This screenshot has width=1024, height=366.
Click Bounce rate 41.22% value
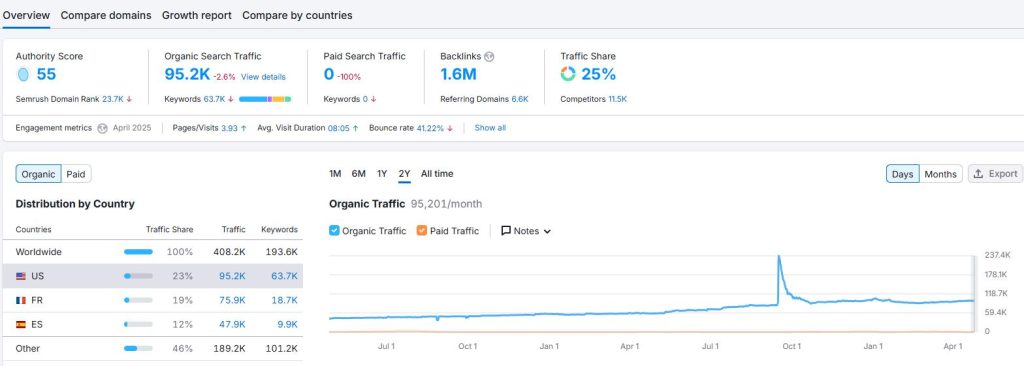[430, 128]
